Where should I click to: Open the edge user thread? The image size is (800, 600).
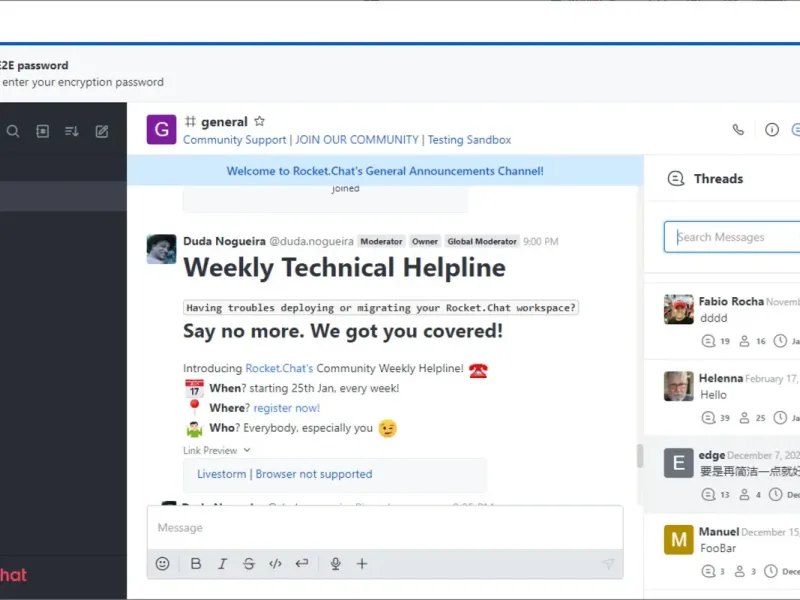722,474
